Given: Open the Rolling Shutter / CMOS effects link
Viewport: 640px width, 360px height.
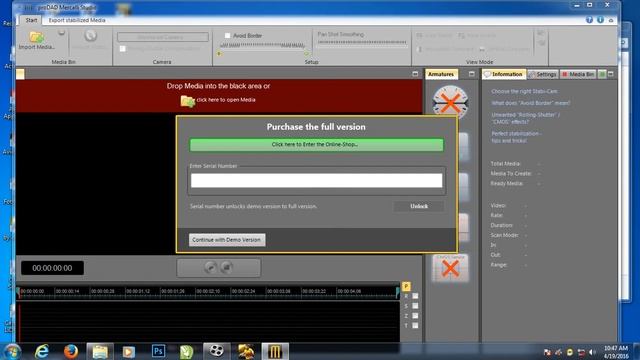Looking at the screenshot, I should (x=525, y=118).
